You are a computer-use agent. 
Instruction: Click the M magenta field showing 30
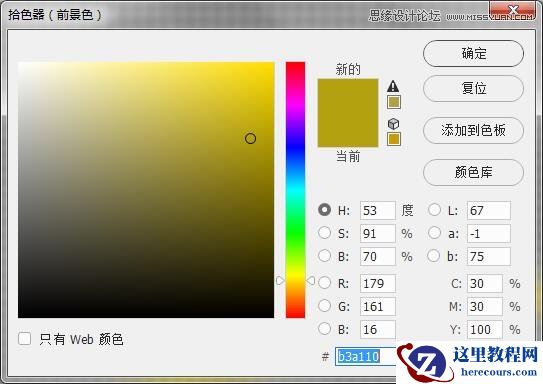click(x=485, y=306)
